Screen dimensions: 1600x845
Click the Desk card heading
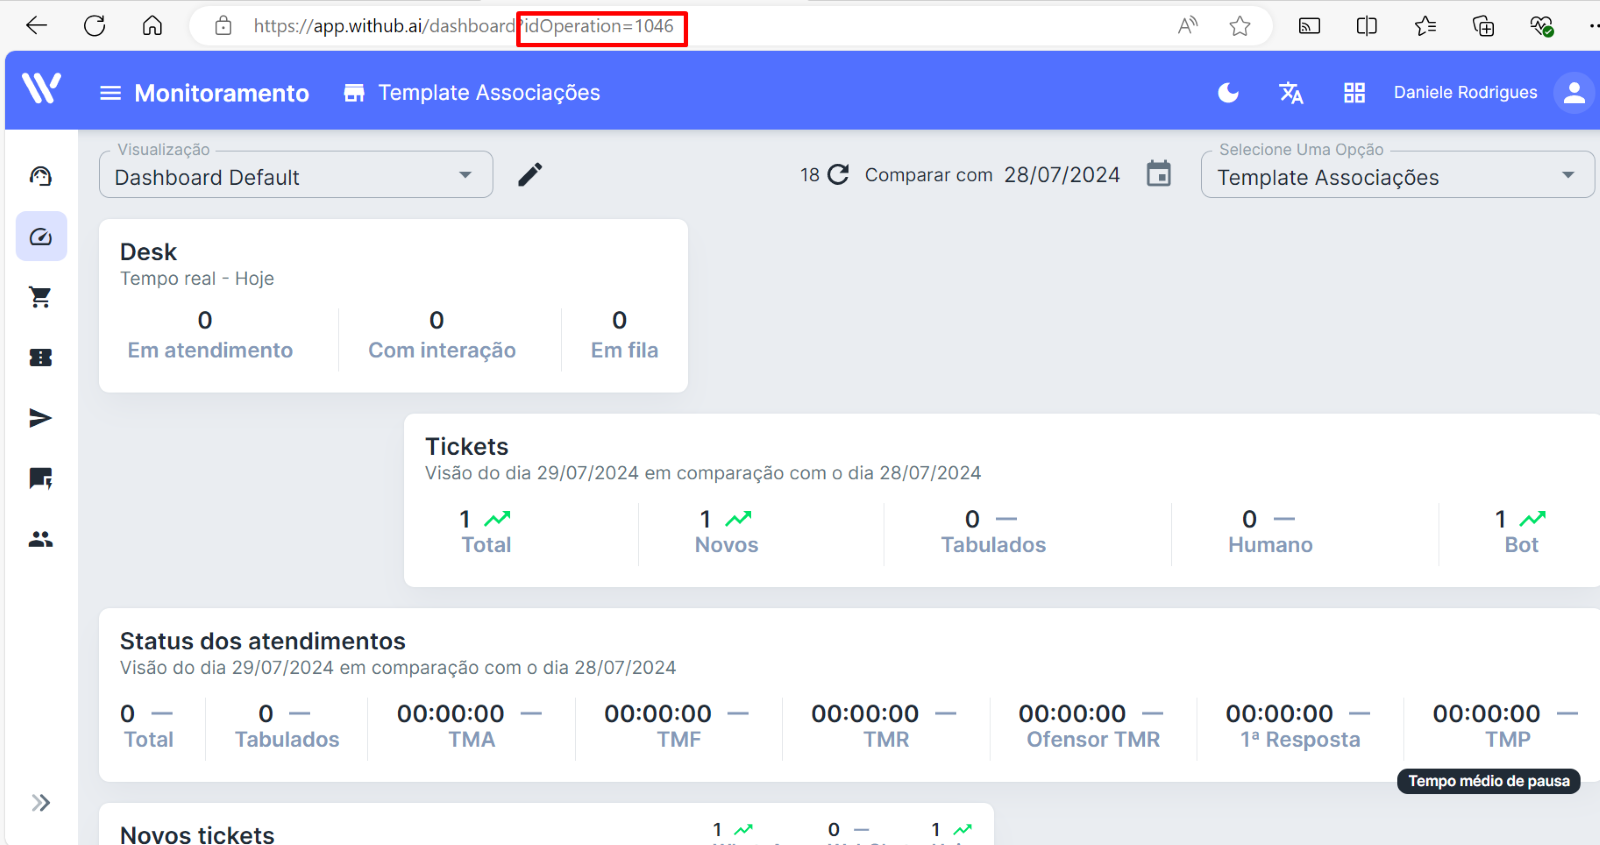click(148, 252)
